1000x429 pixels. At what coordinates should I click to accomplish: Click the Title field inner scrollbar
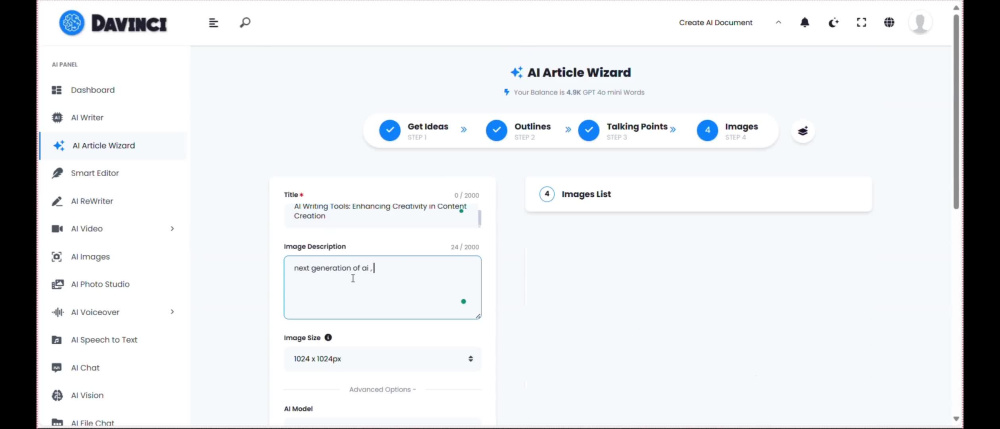(x=479, y=217)
